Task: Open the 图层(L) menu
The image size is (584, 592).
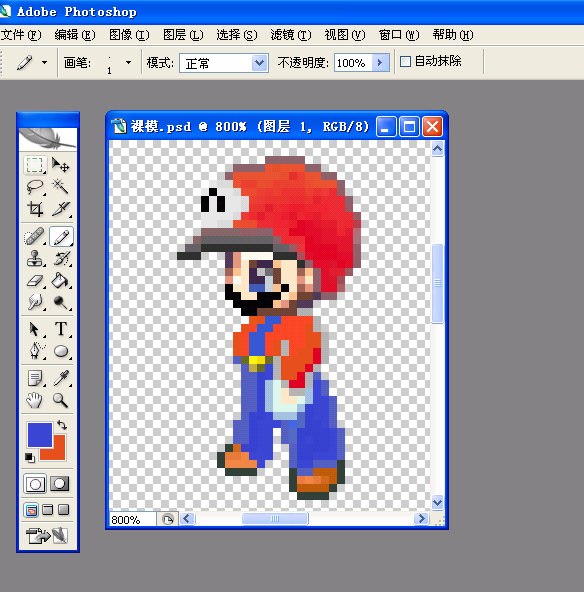Action: click(x=183, y=35)
